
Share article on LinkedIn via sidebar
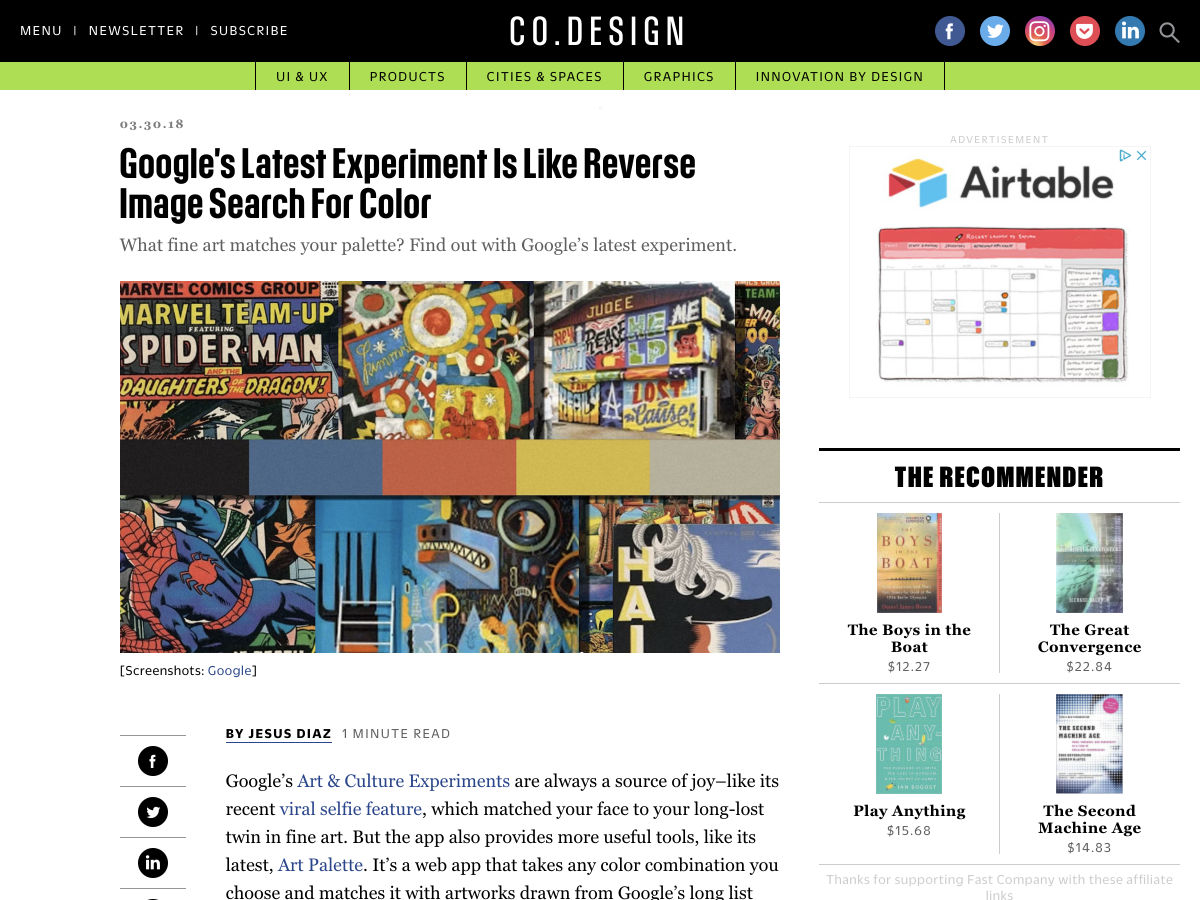pyautogui.click(x=153, y=863)
